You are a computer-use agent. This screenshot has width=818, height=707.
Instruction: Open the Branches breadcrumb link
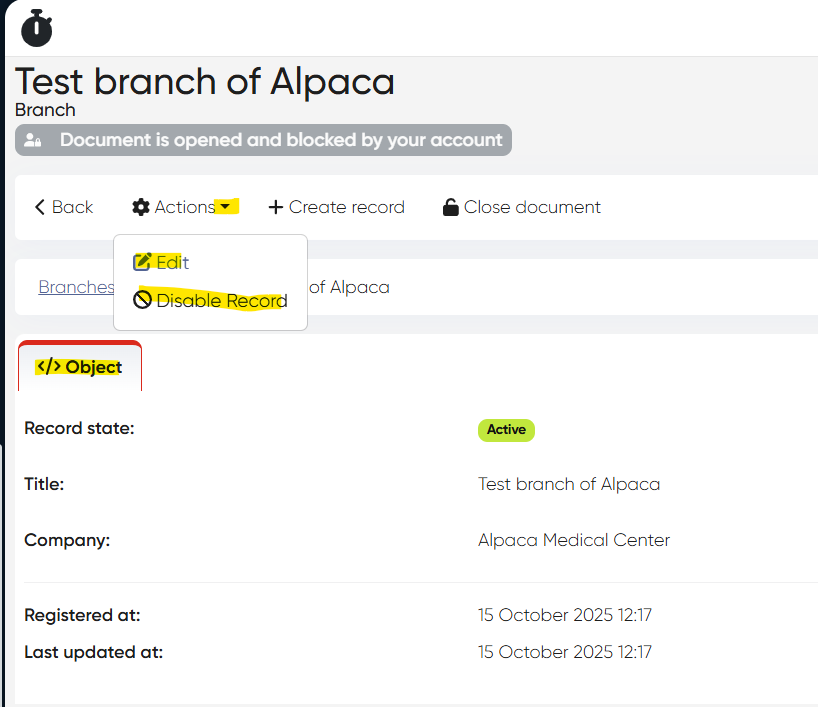[x=76, y=287]
